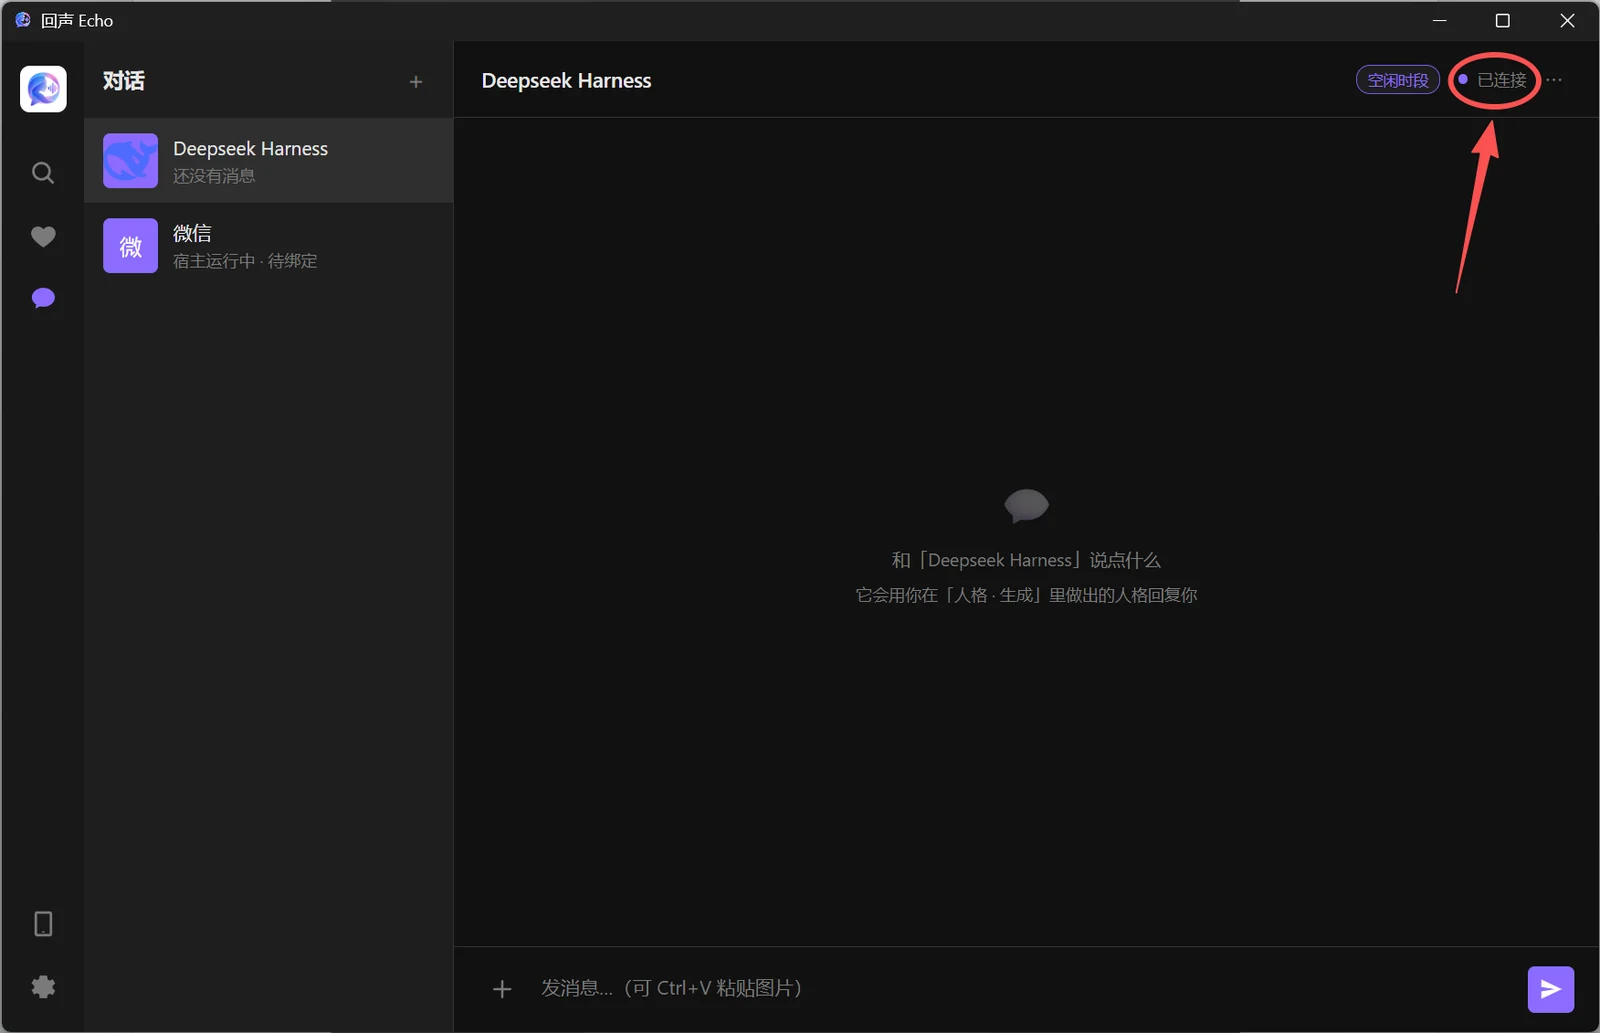Open the search magnifier icon
This screenshot has height=1033, width=1600.
click(x=43, y=173)
